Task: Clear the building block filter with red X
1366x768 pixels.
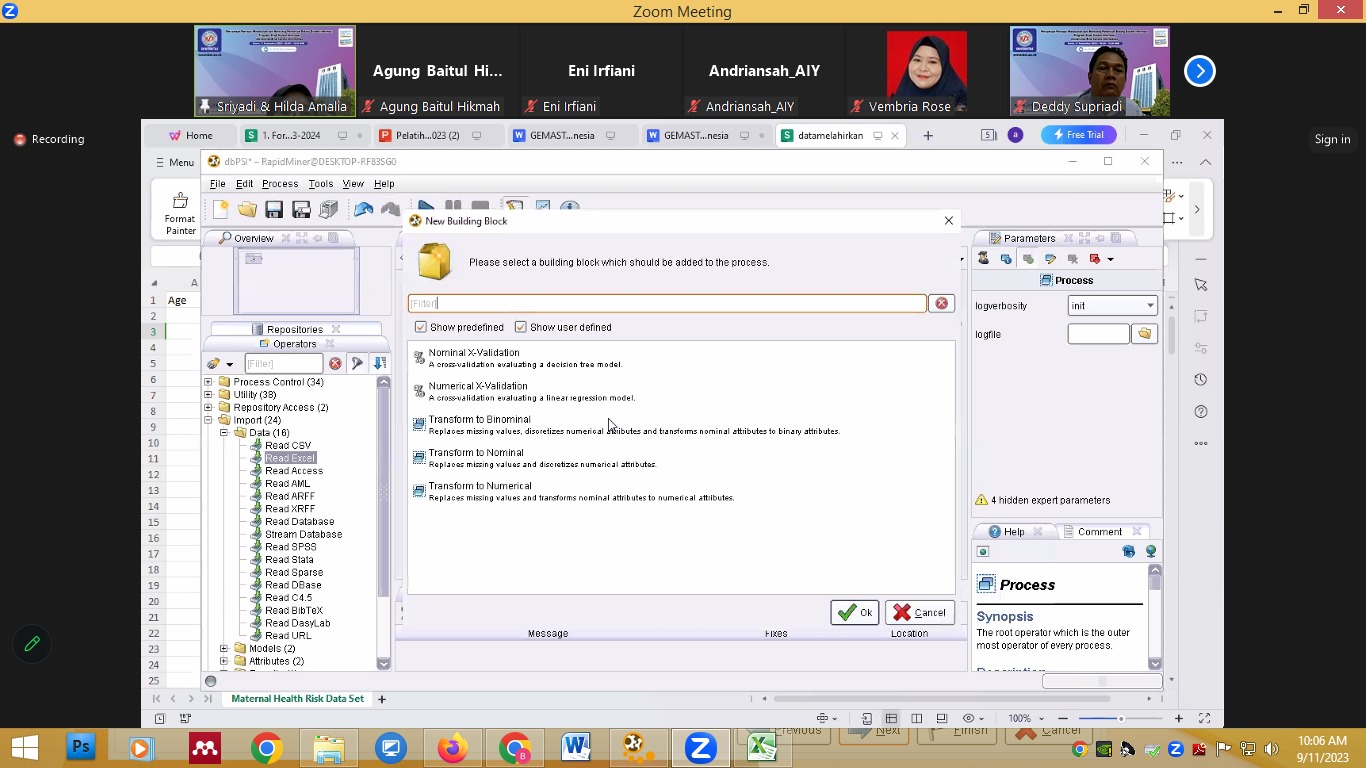Action: click(941, 303)
